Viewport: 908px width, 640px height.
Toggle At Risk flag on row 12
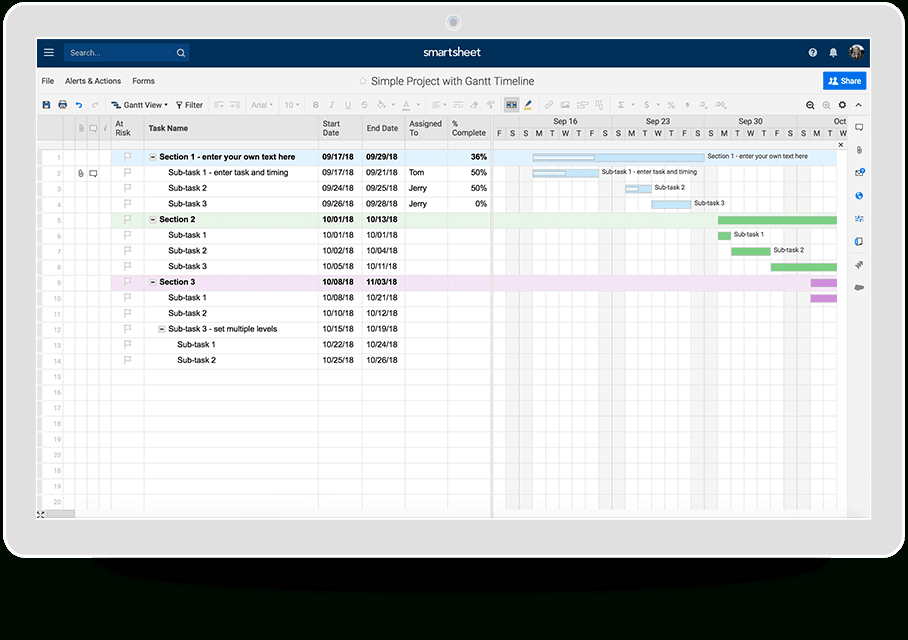(x=127, y=328)
